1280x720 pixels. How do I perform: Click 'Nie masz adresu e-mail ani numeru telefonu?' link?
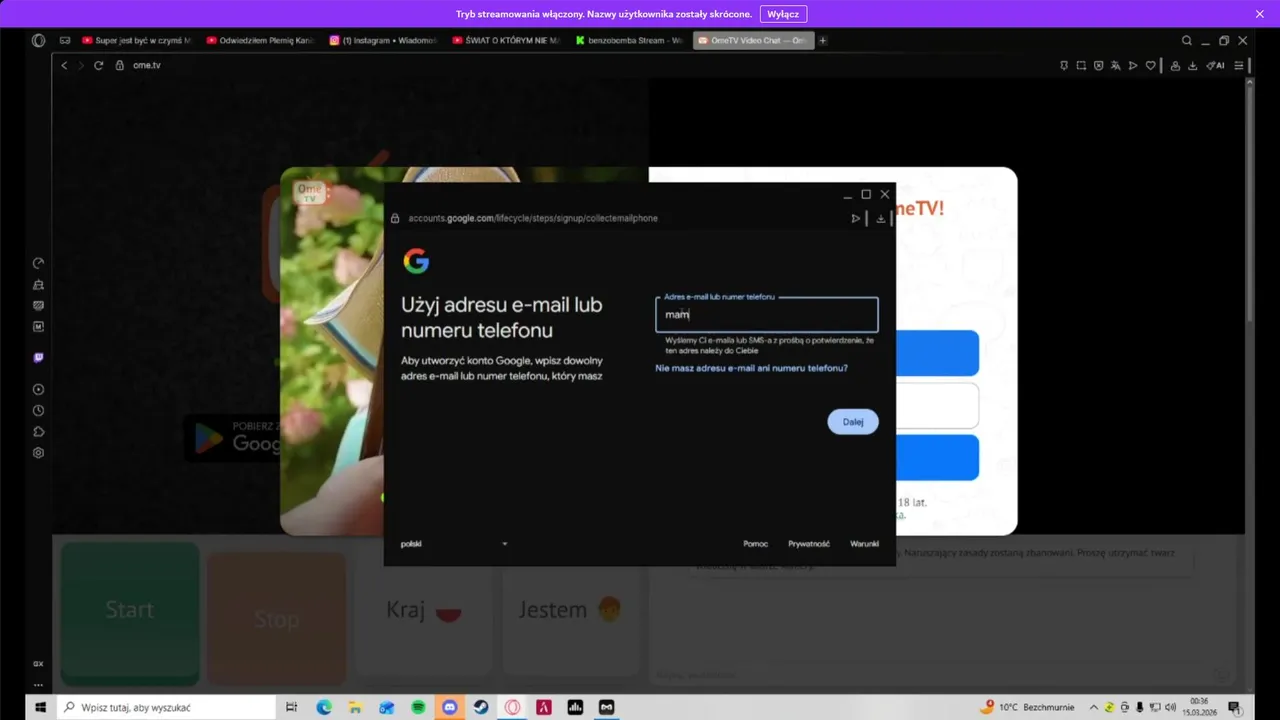click(x=751, y=368)
